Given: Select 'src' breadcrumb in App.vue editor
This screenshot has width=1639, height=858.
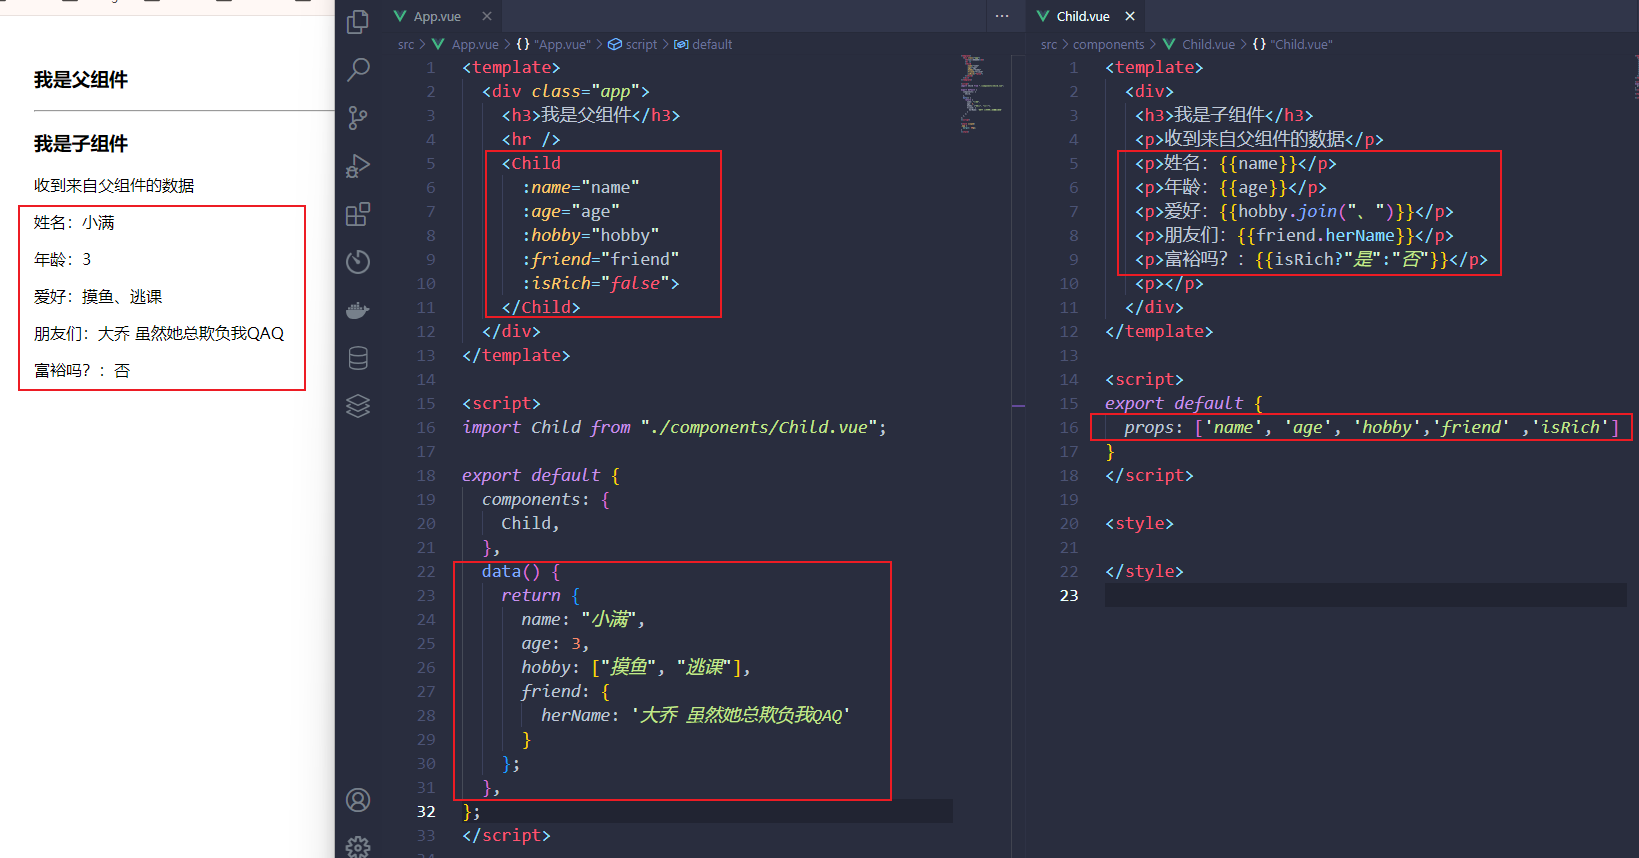Looking at the screenshot, I should [x=405, y=44].
